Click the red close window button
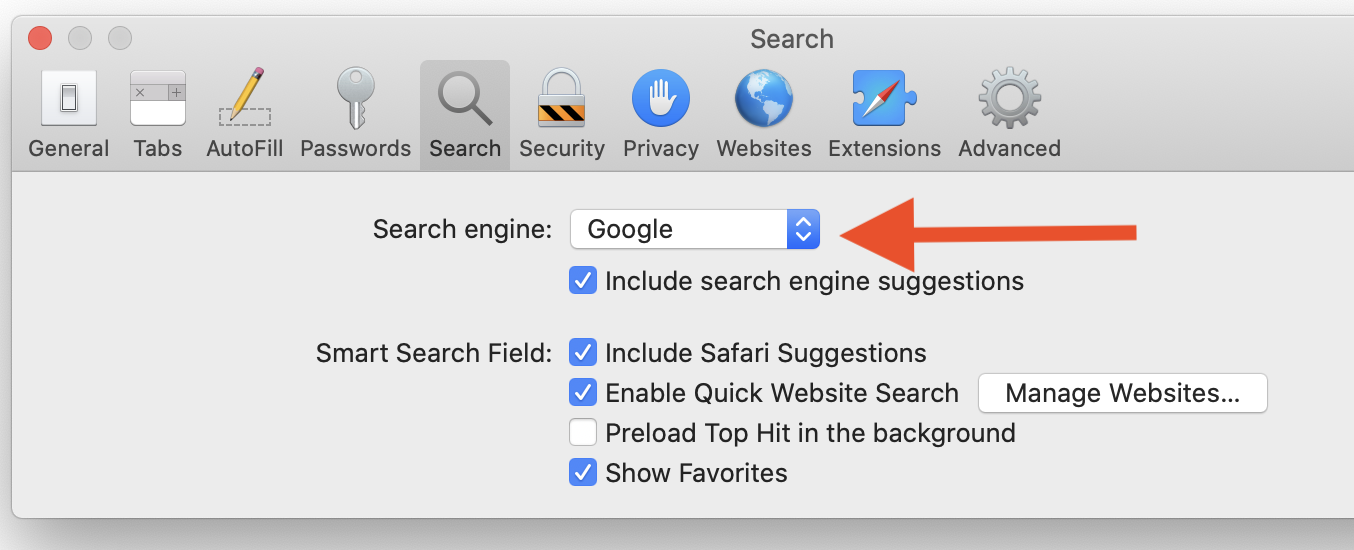The height and width of the screenshot is (550, 1354). tap(40, 39)
